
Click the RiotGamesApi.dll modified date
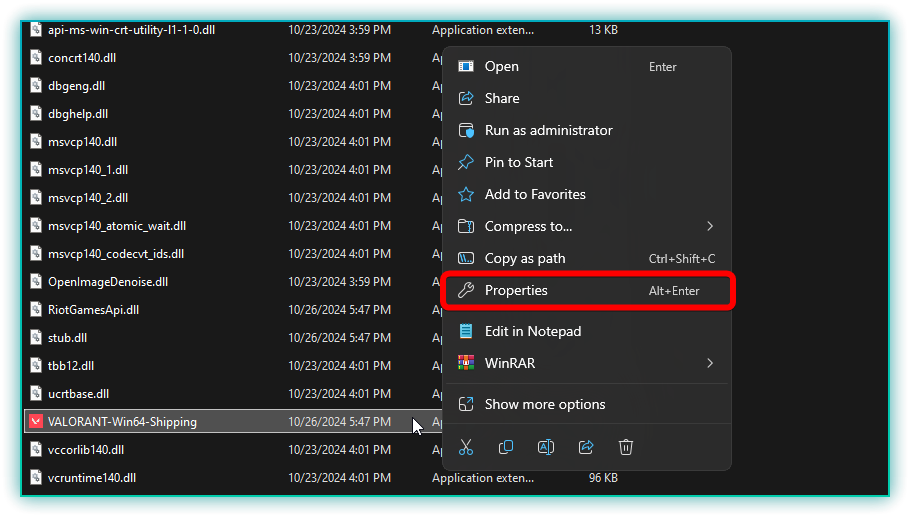pyautogui.click(x=340, y=309)
